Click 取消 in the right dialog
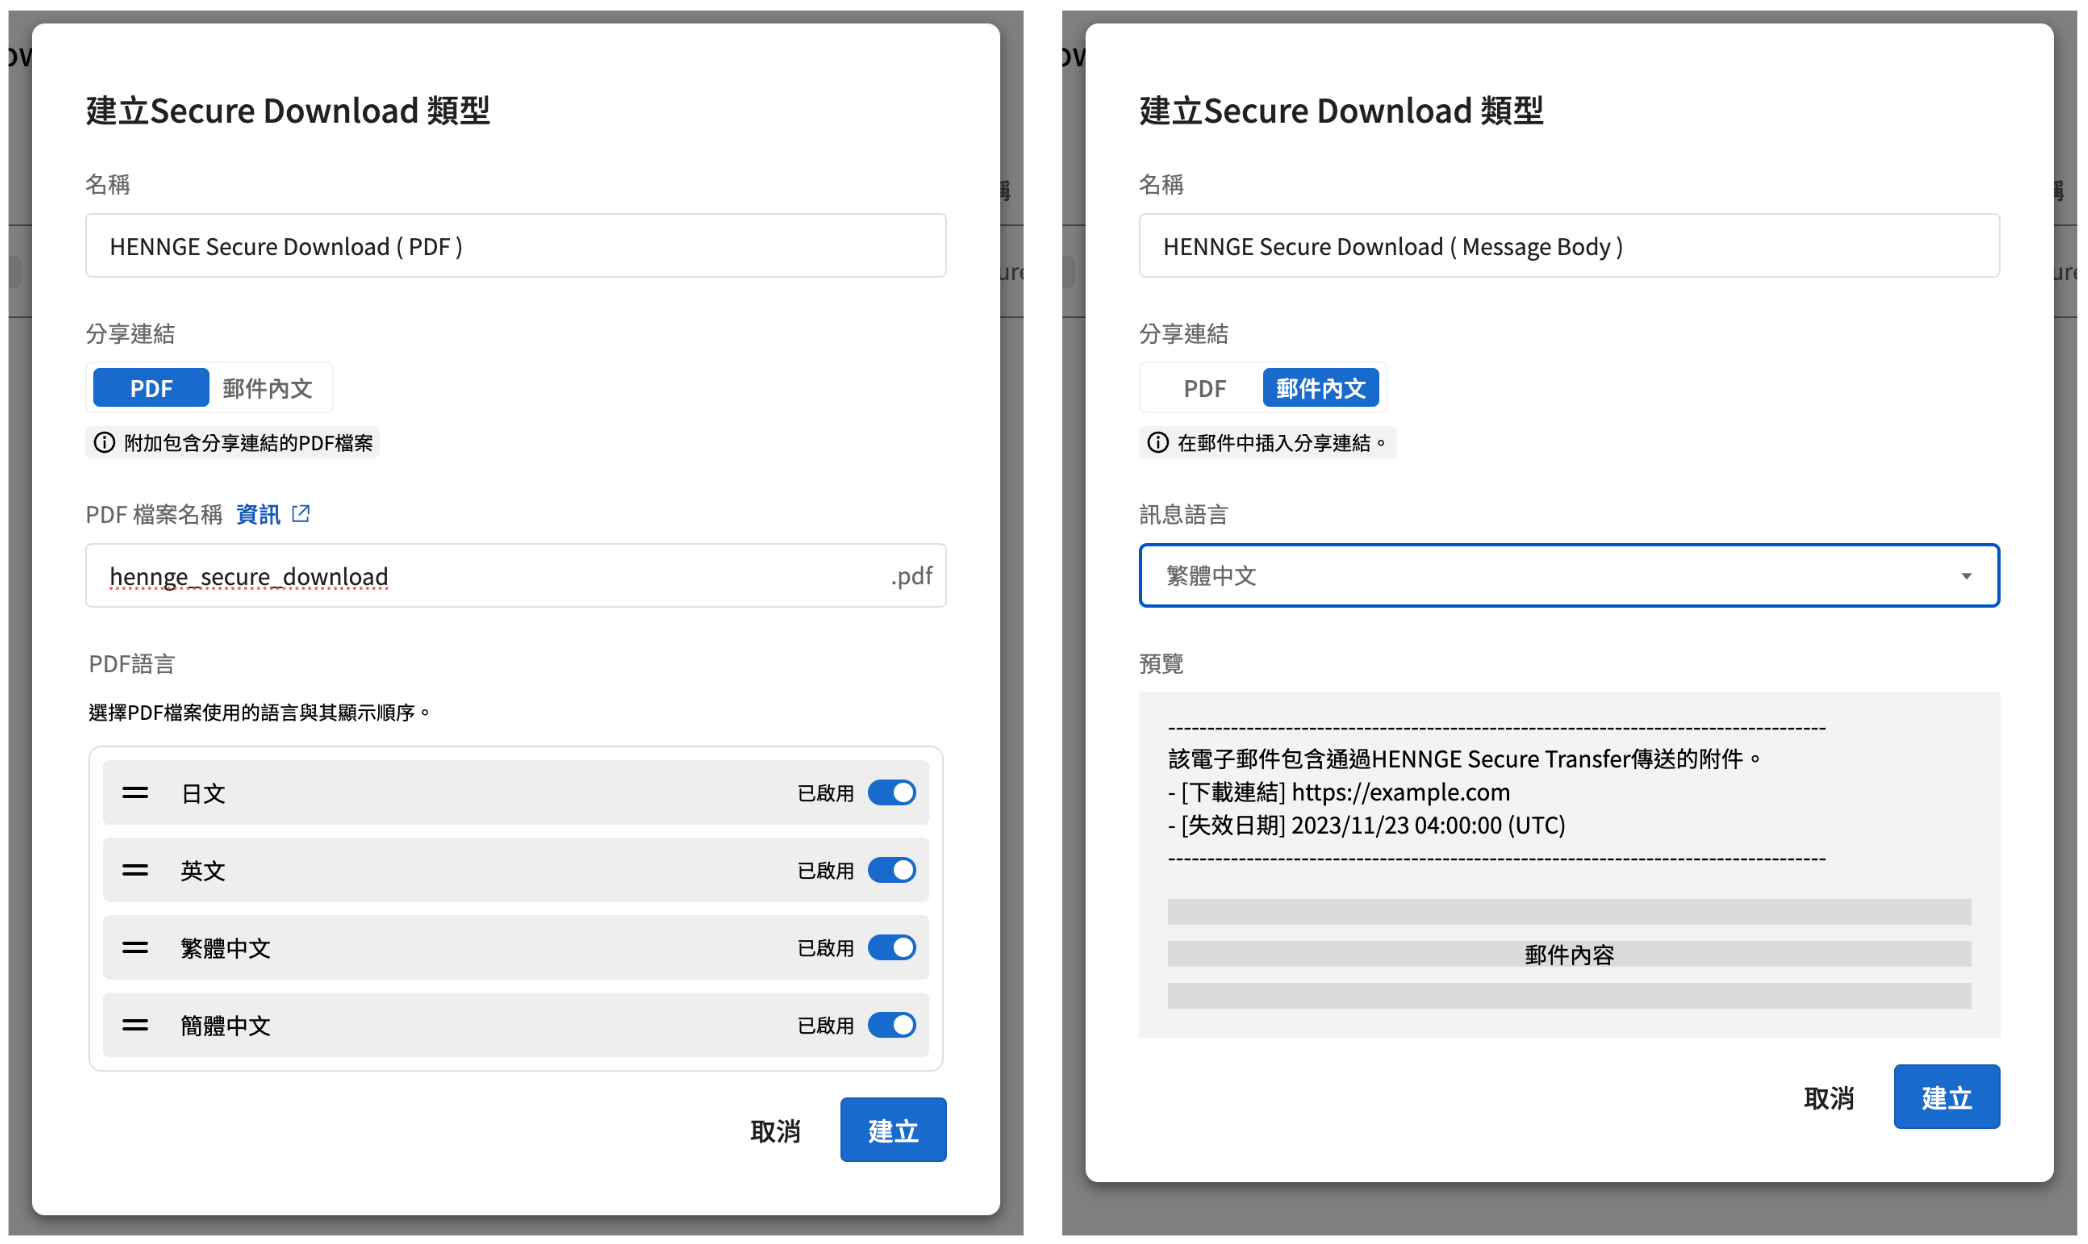The width and height of the screenshot is (2088, 1244). click(x=1829, y=1098)
